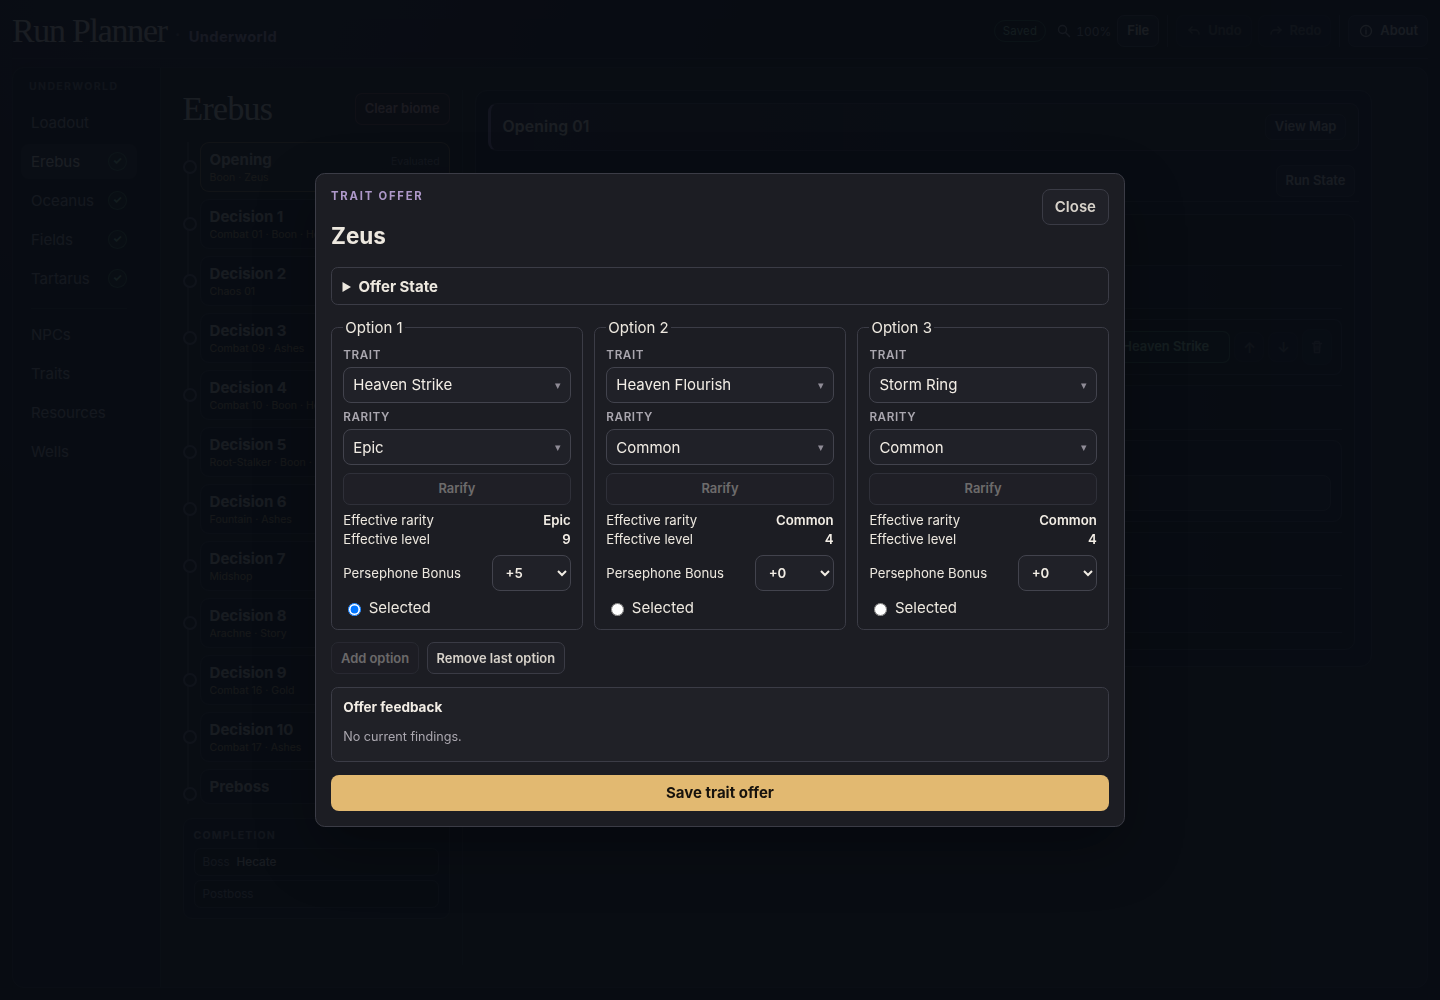
Task: Mark Option 3 as Selected
Action: click(x=880, y=609)
